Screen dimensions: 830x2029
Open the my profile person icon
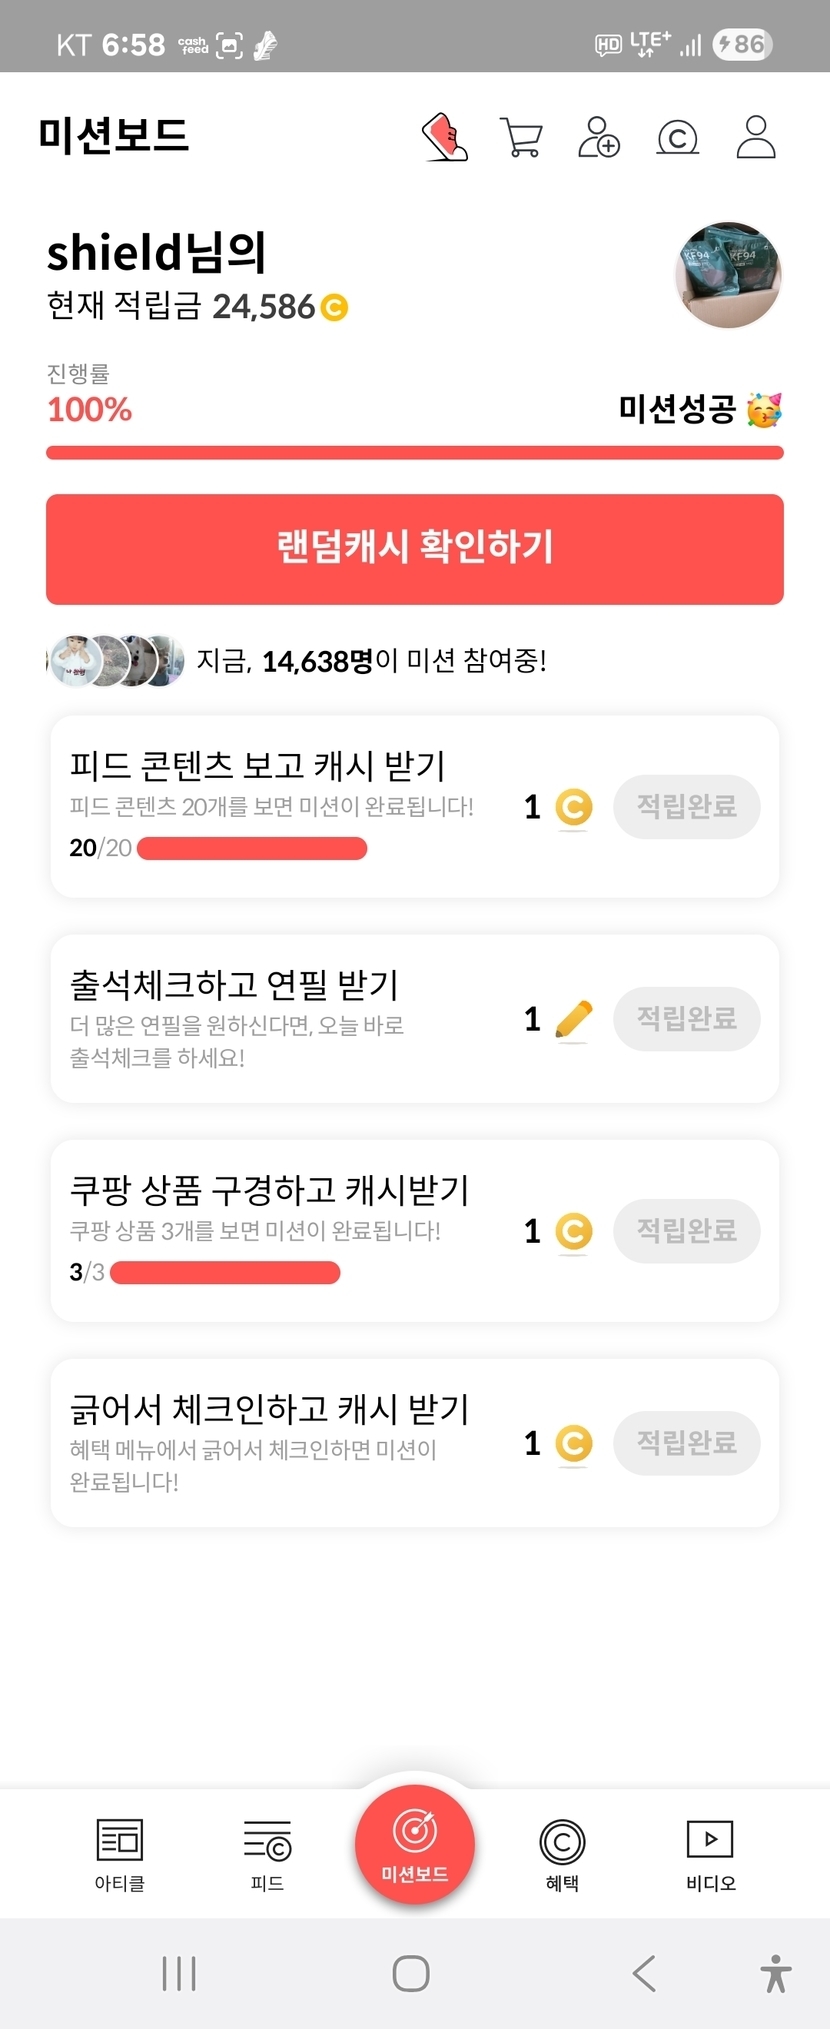(756, 137)
